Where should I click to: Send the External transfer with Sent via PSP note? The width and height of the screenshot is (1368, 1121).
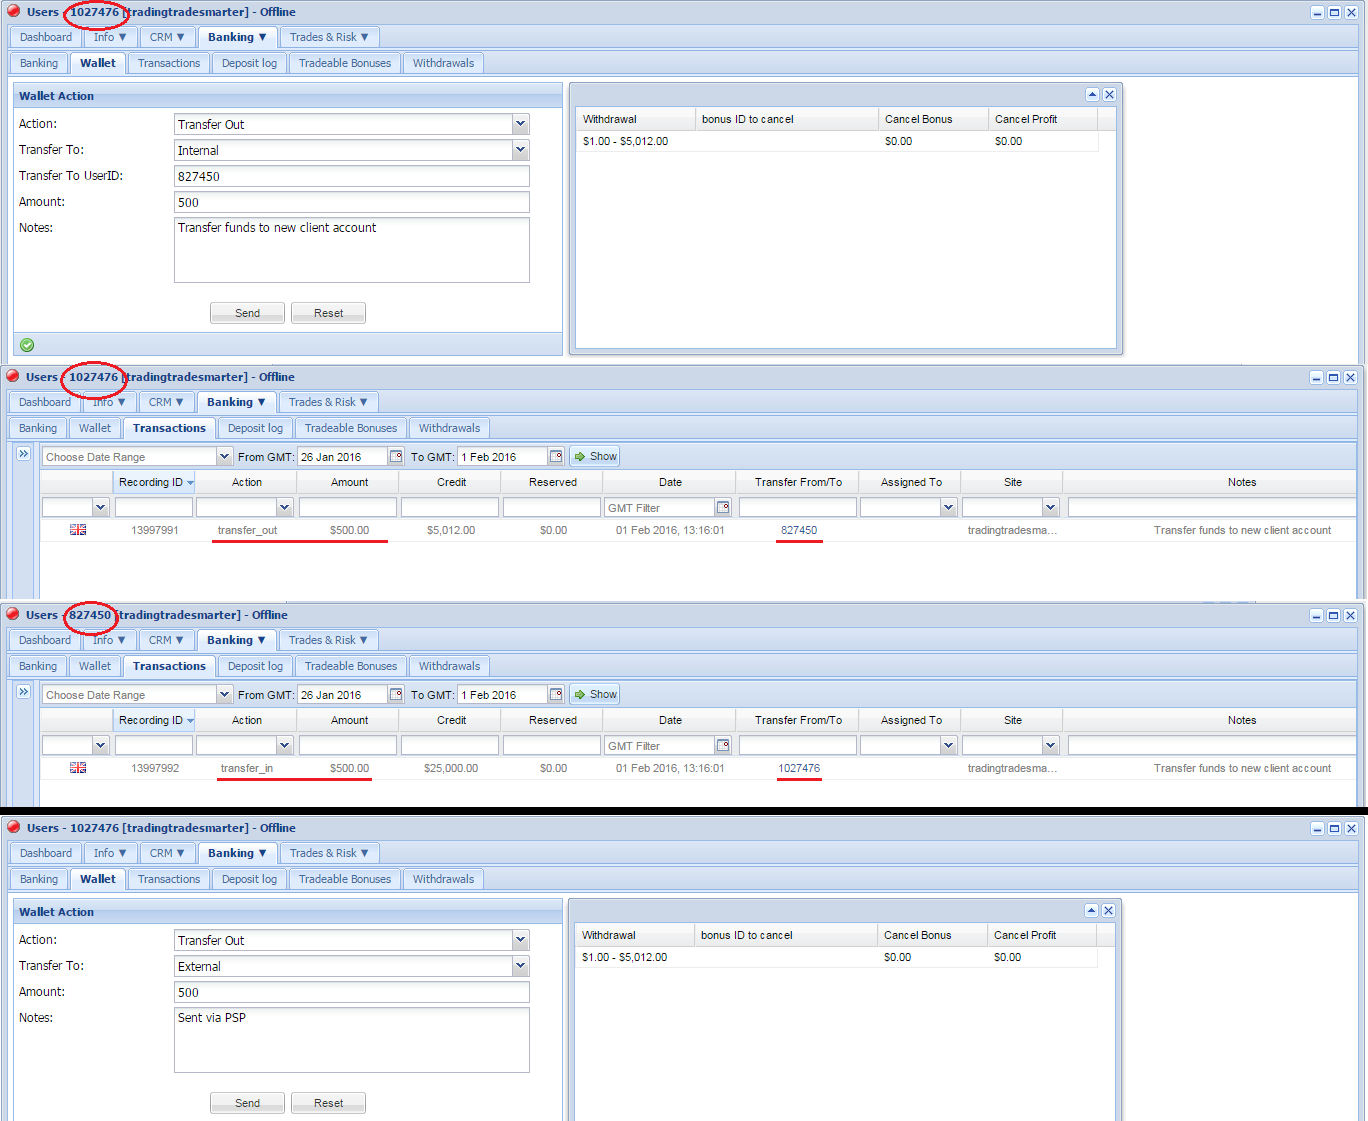click(x=247, y=1103)
